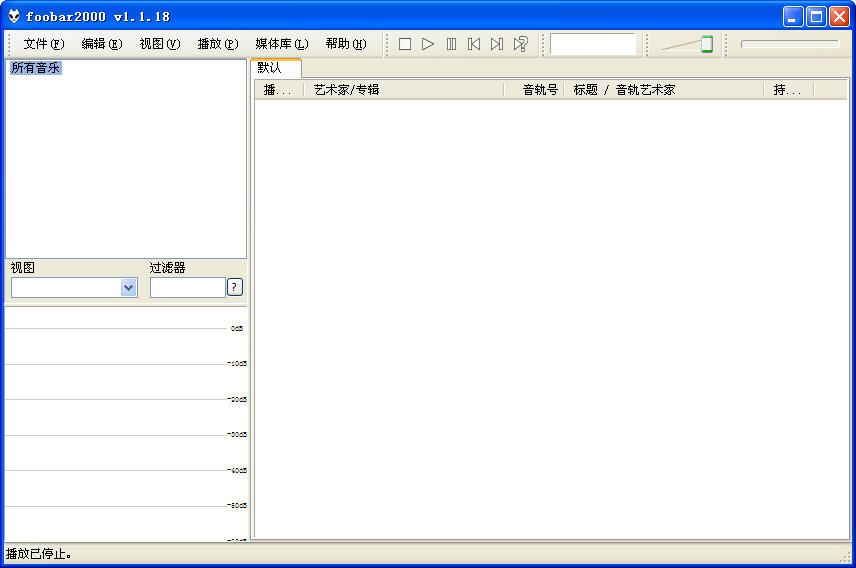Open the 媒体库(L) menu
Viewport: 856px width, 568px height.
coord(282,44)
